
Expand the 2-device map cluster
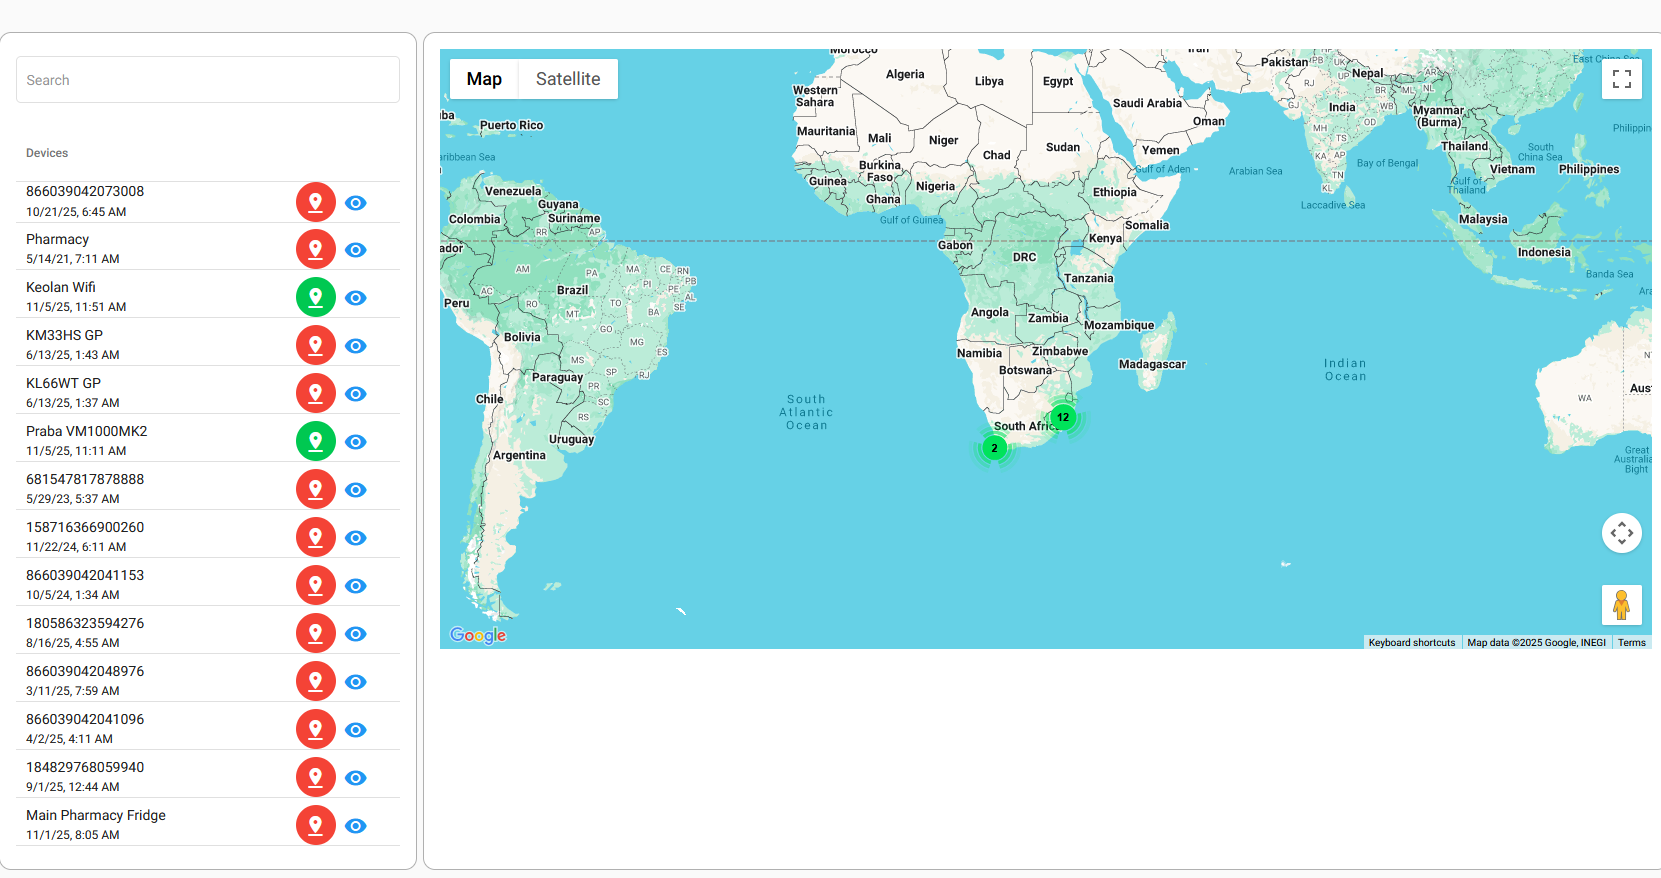[994, 448]
